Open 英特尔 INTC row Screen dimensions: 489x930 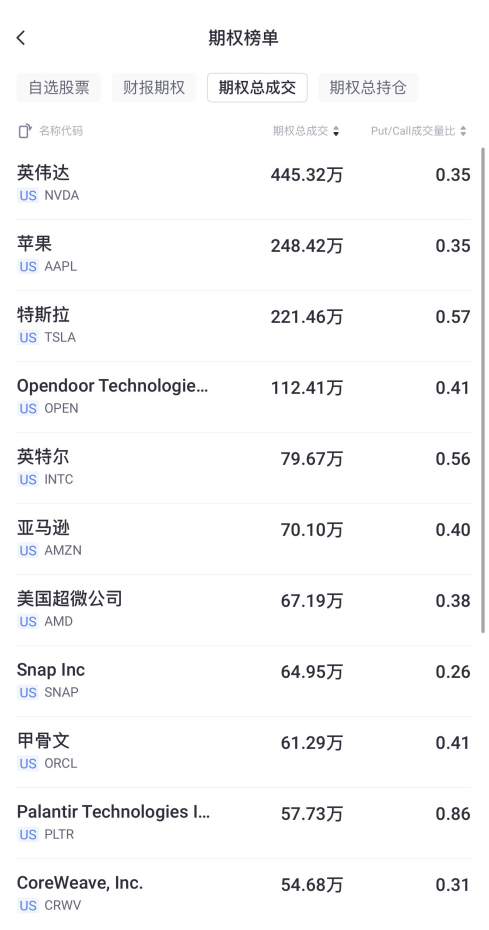(x=244, y=468)
